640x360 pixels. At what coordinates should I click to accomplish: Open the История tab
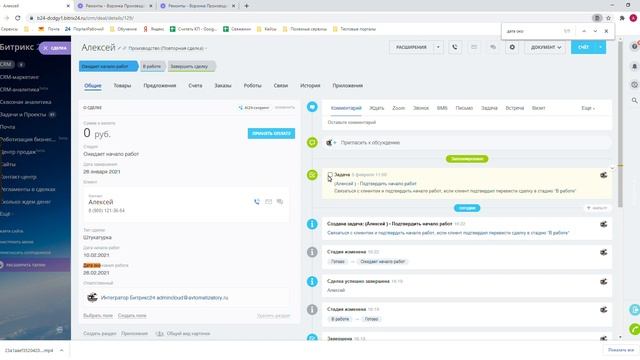coord(310,86)
